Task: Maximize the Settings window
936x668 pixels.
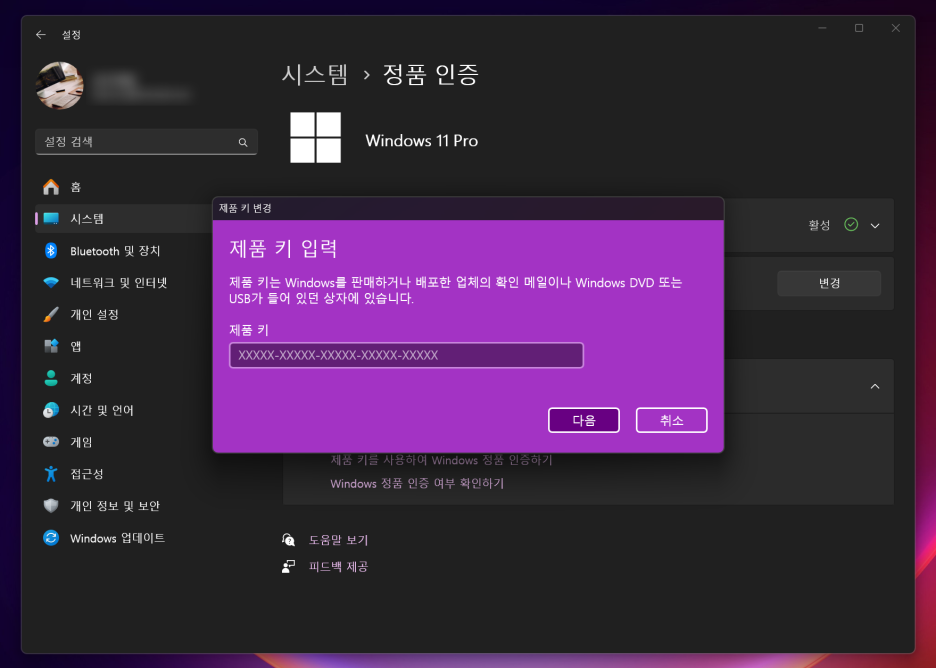Action: [x=859, y=28]
